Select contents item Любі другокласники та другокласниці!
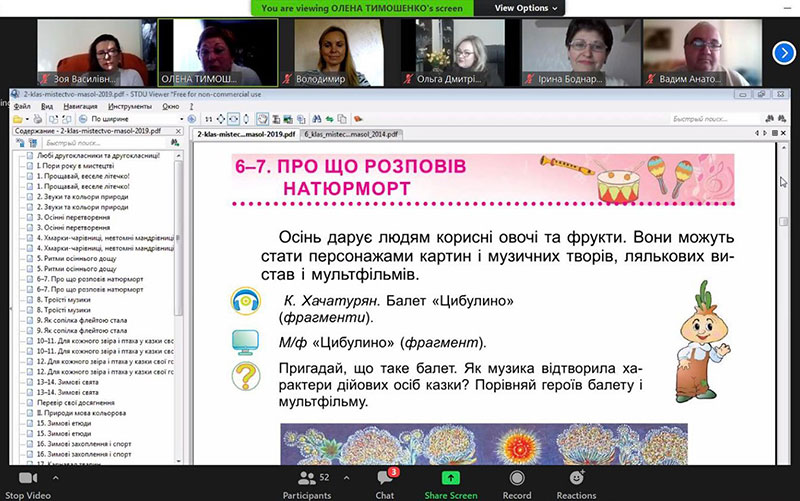The width and height of the screenshot is (800, 501). click(98, 156)
